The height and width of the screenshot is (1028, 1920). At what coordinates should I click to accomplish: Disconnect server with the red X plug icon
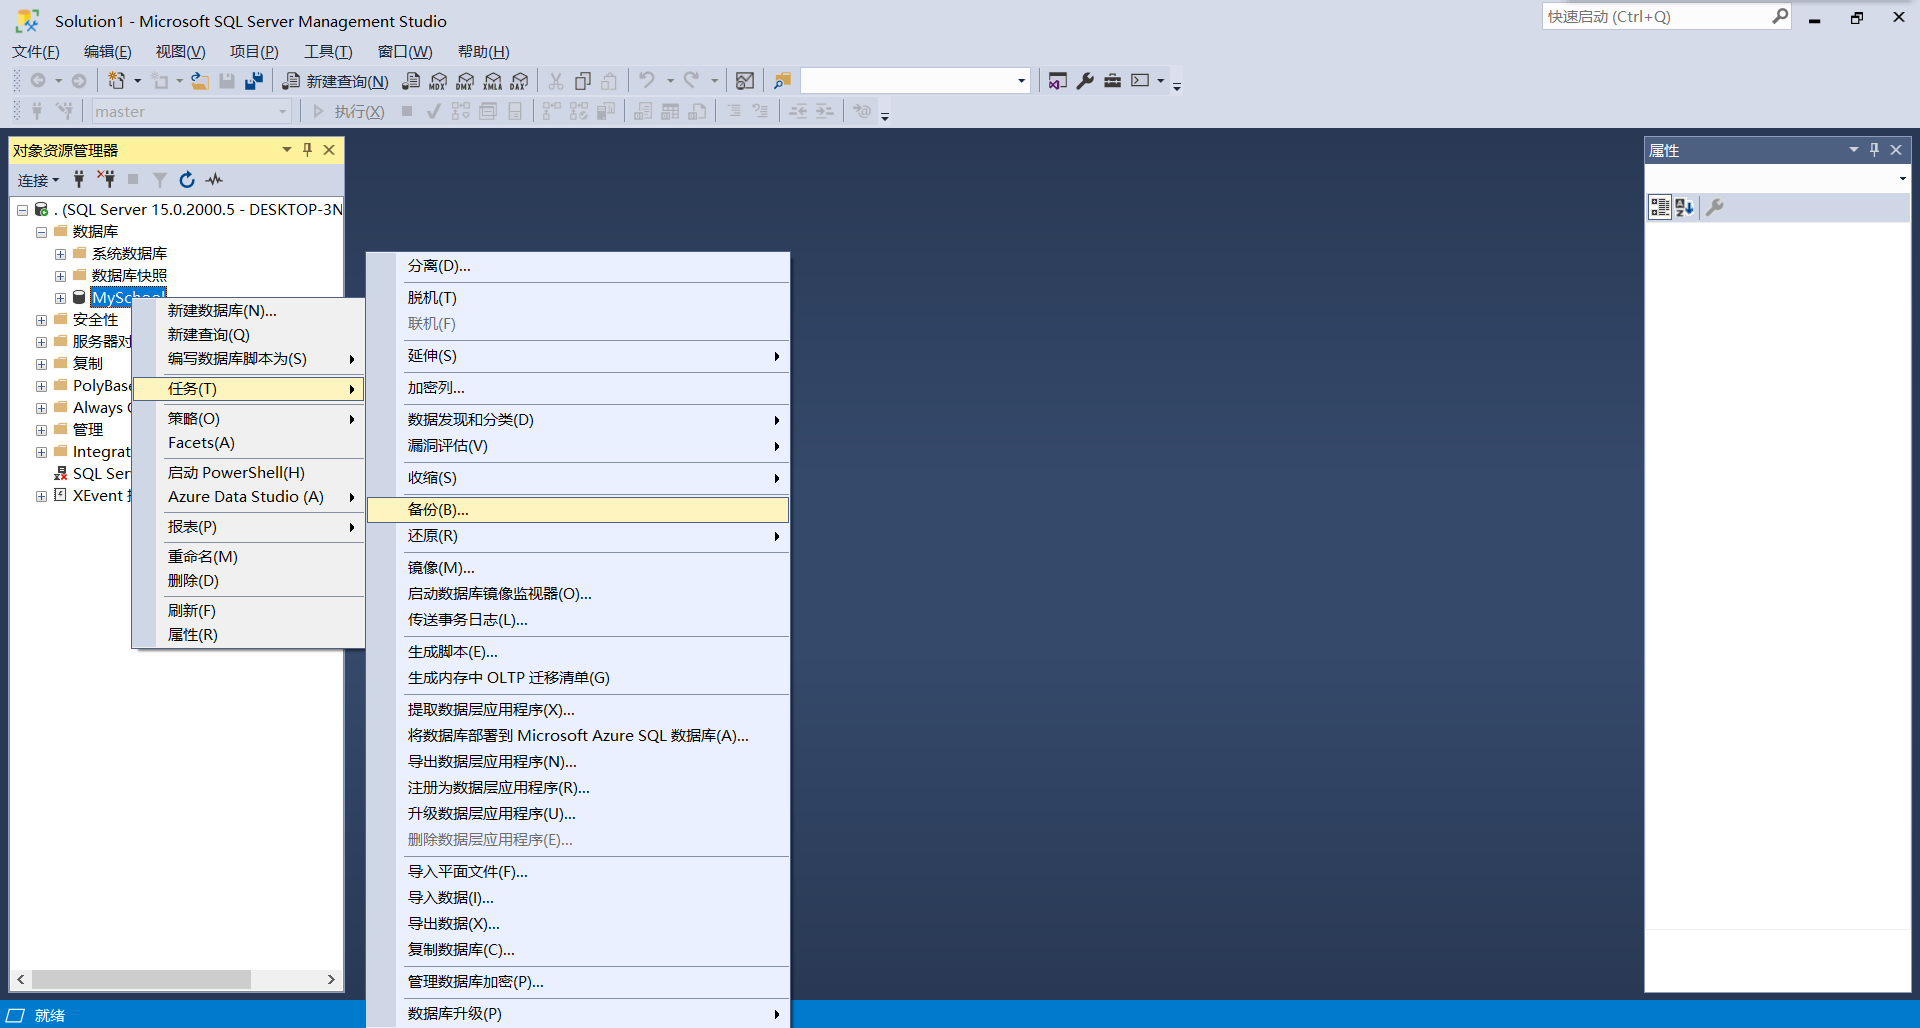coord(106,180)
